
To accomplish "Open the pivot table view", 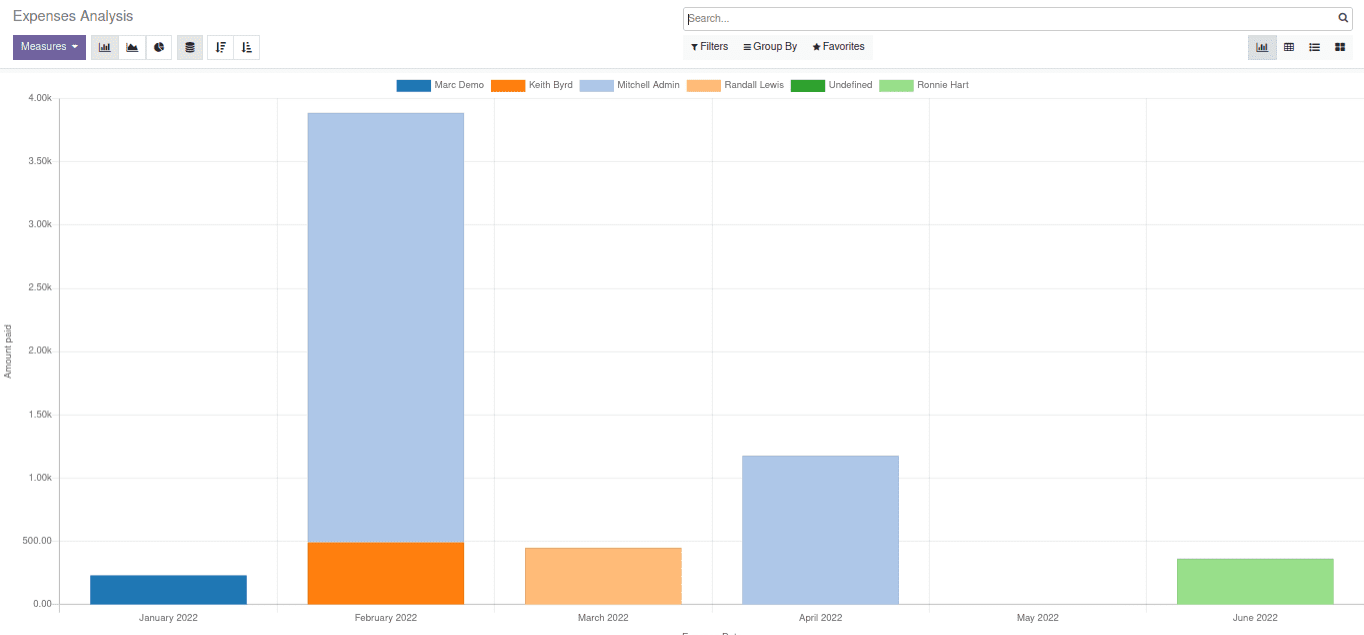I will click(x=1288, y=47).
